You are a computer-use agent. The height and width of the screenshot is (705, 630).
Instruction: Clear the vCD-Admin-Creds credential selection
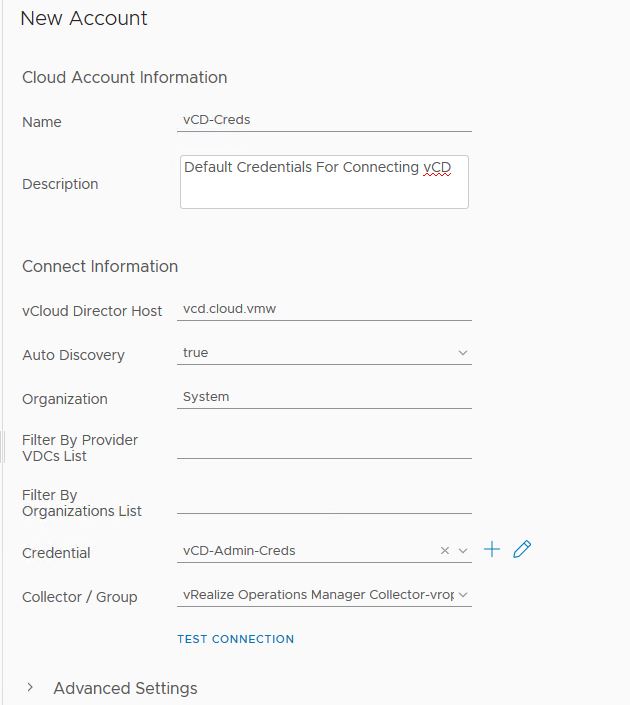pyautogui.click(x=445, y=550)
